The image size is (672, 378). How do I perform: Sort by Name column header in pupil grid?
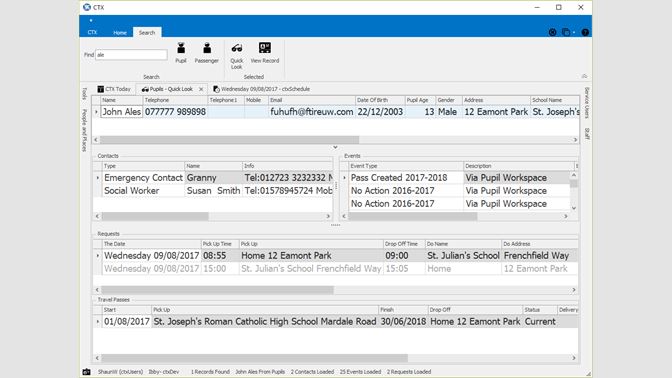[x=121, y=100]
